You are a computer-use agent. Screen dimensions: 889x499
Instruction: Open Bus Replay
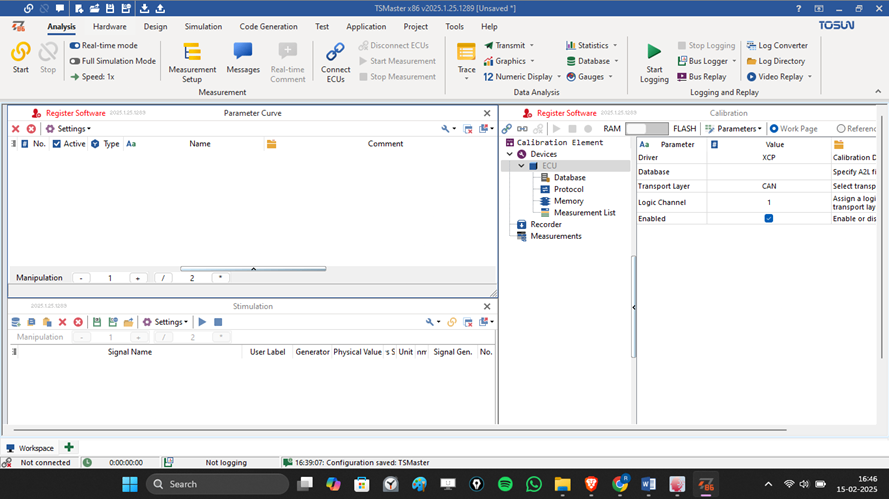point(701,77)
